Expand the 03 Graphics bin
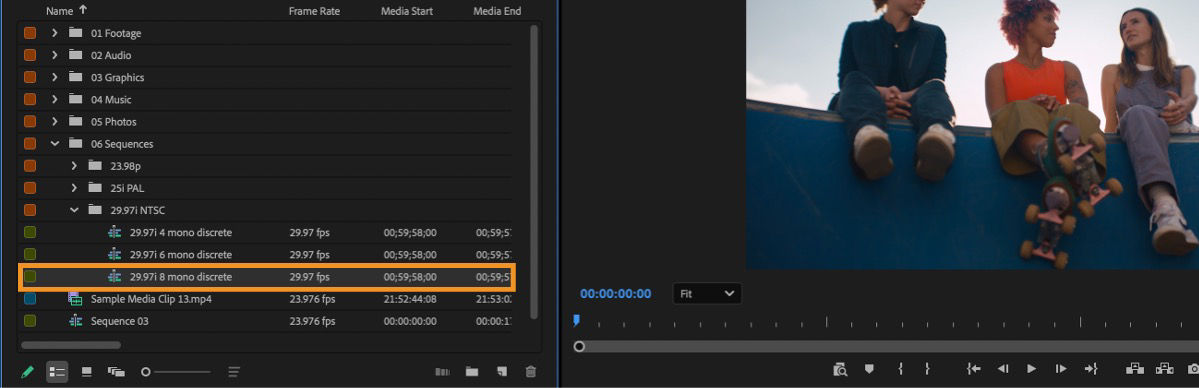1199x388 pixels. pos(54,77)
